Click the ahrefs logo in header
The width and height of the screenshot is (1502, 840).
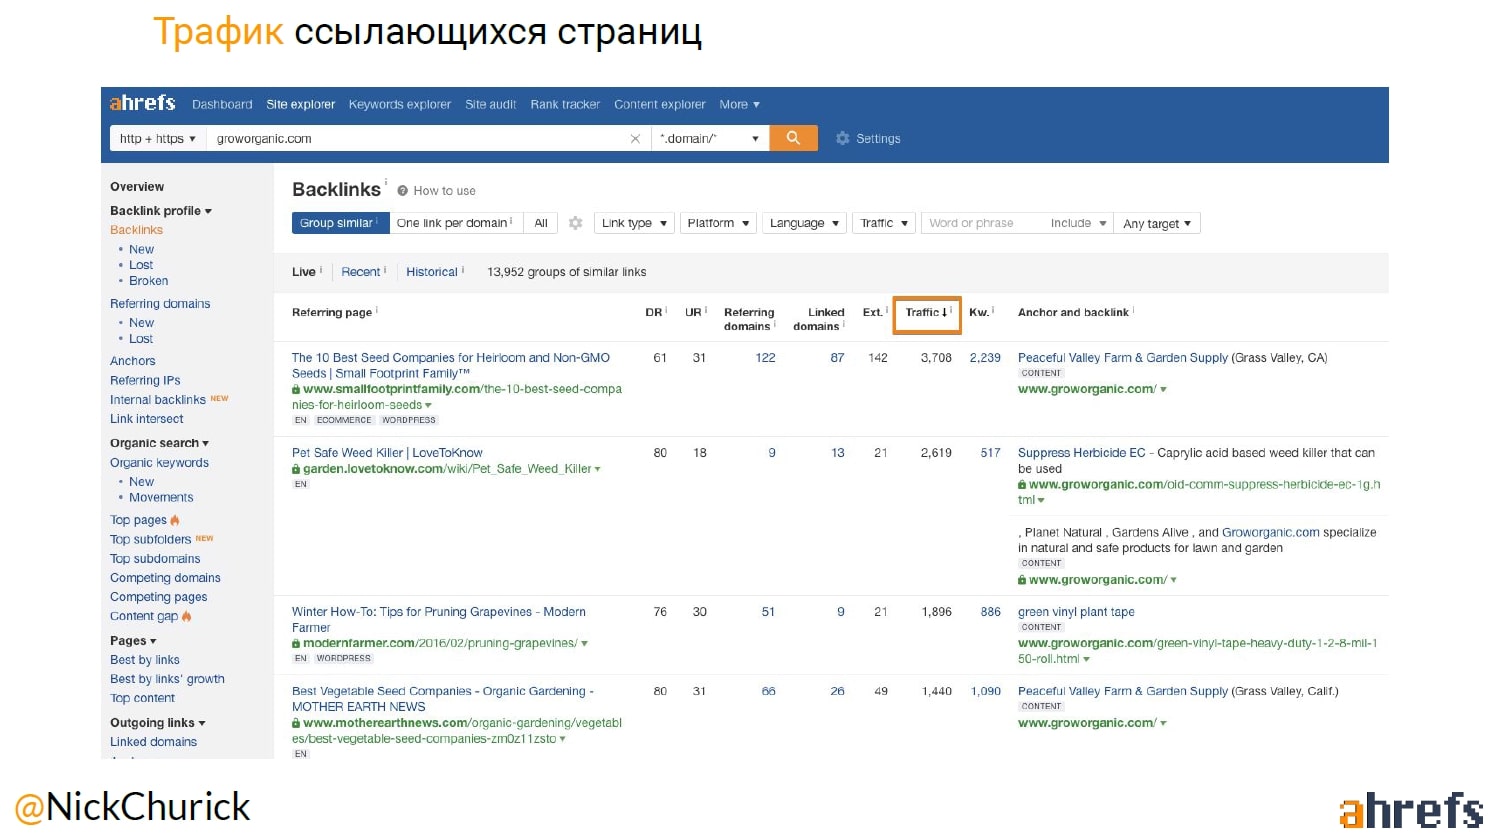click(142, 103)
